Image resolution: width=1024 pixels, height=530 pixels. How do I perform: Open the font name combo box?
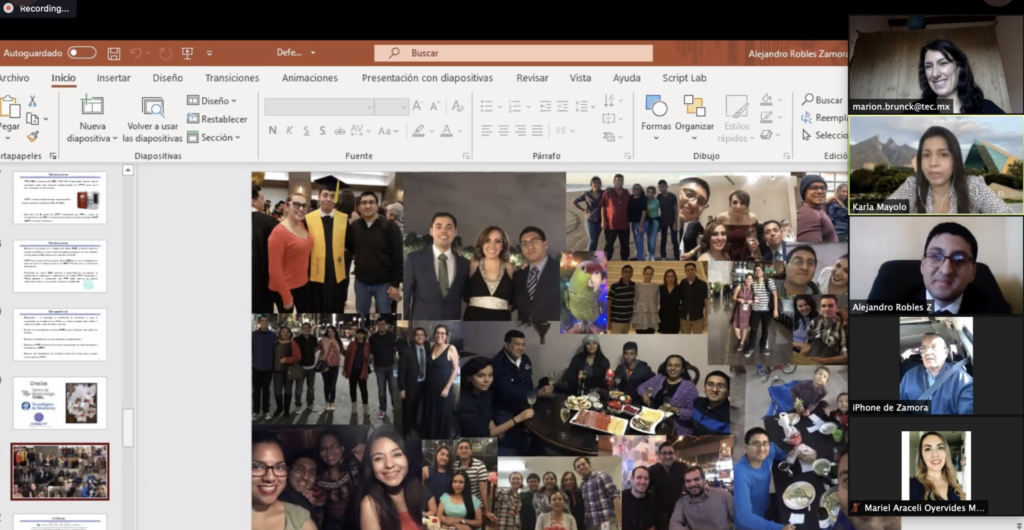319,106
